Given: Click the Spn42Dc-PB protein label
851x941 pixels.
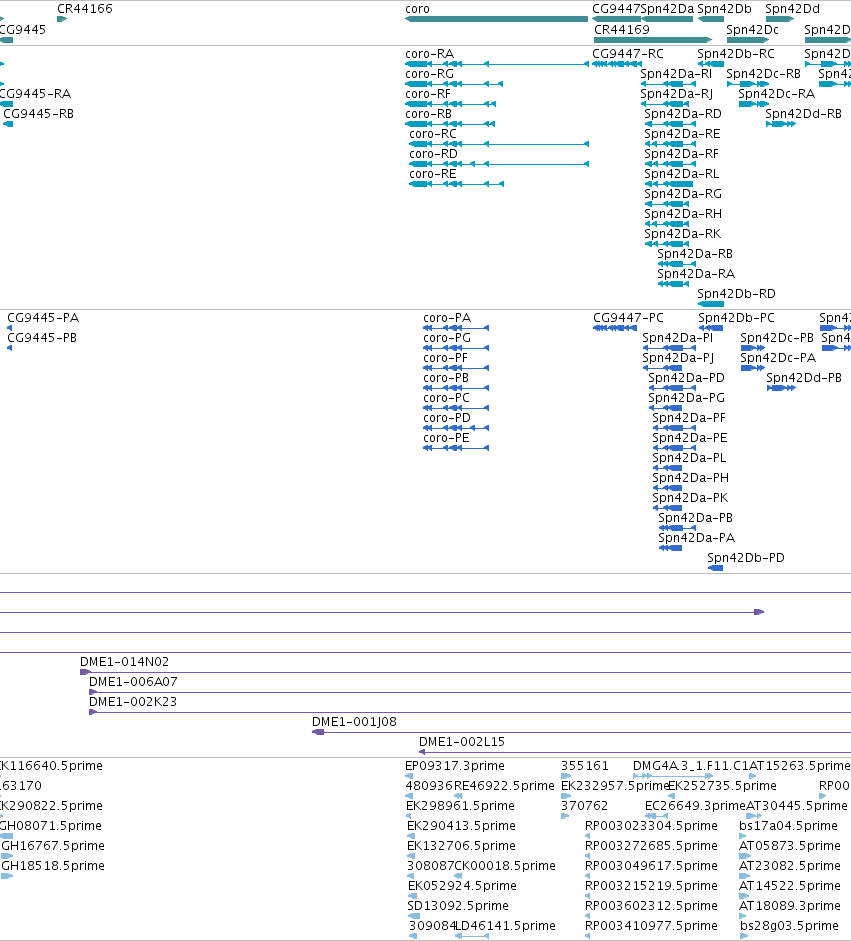Looking at the screenshot, I should pyautogui.click(x=777, y=337).
